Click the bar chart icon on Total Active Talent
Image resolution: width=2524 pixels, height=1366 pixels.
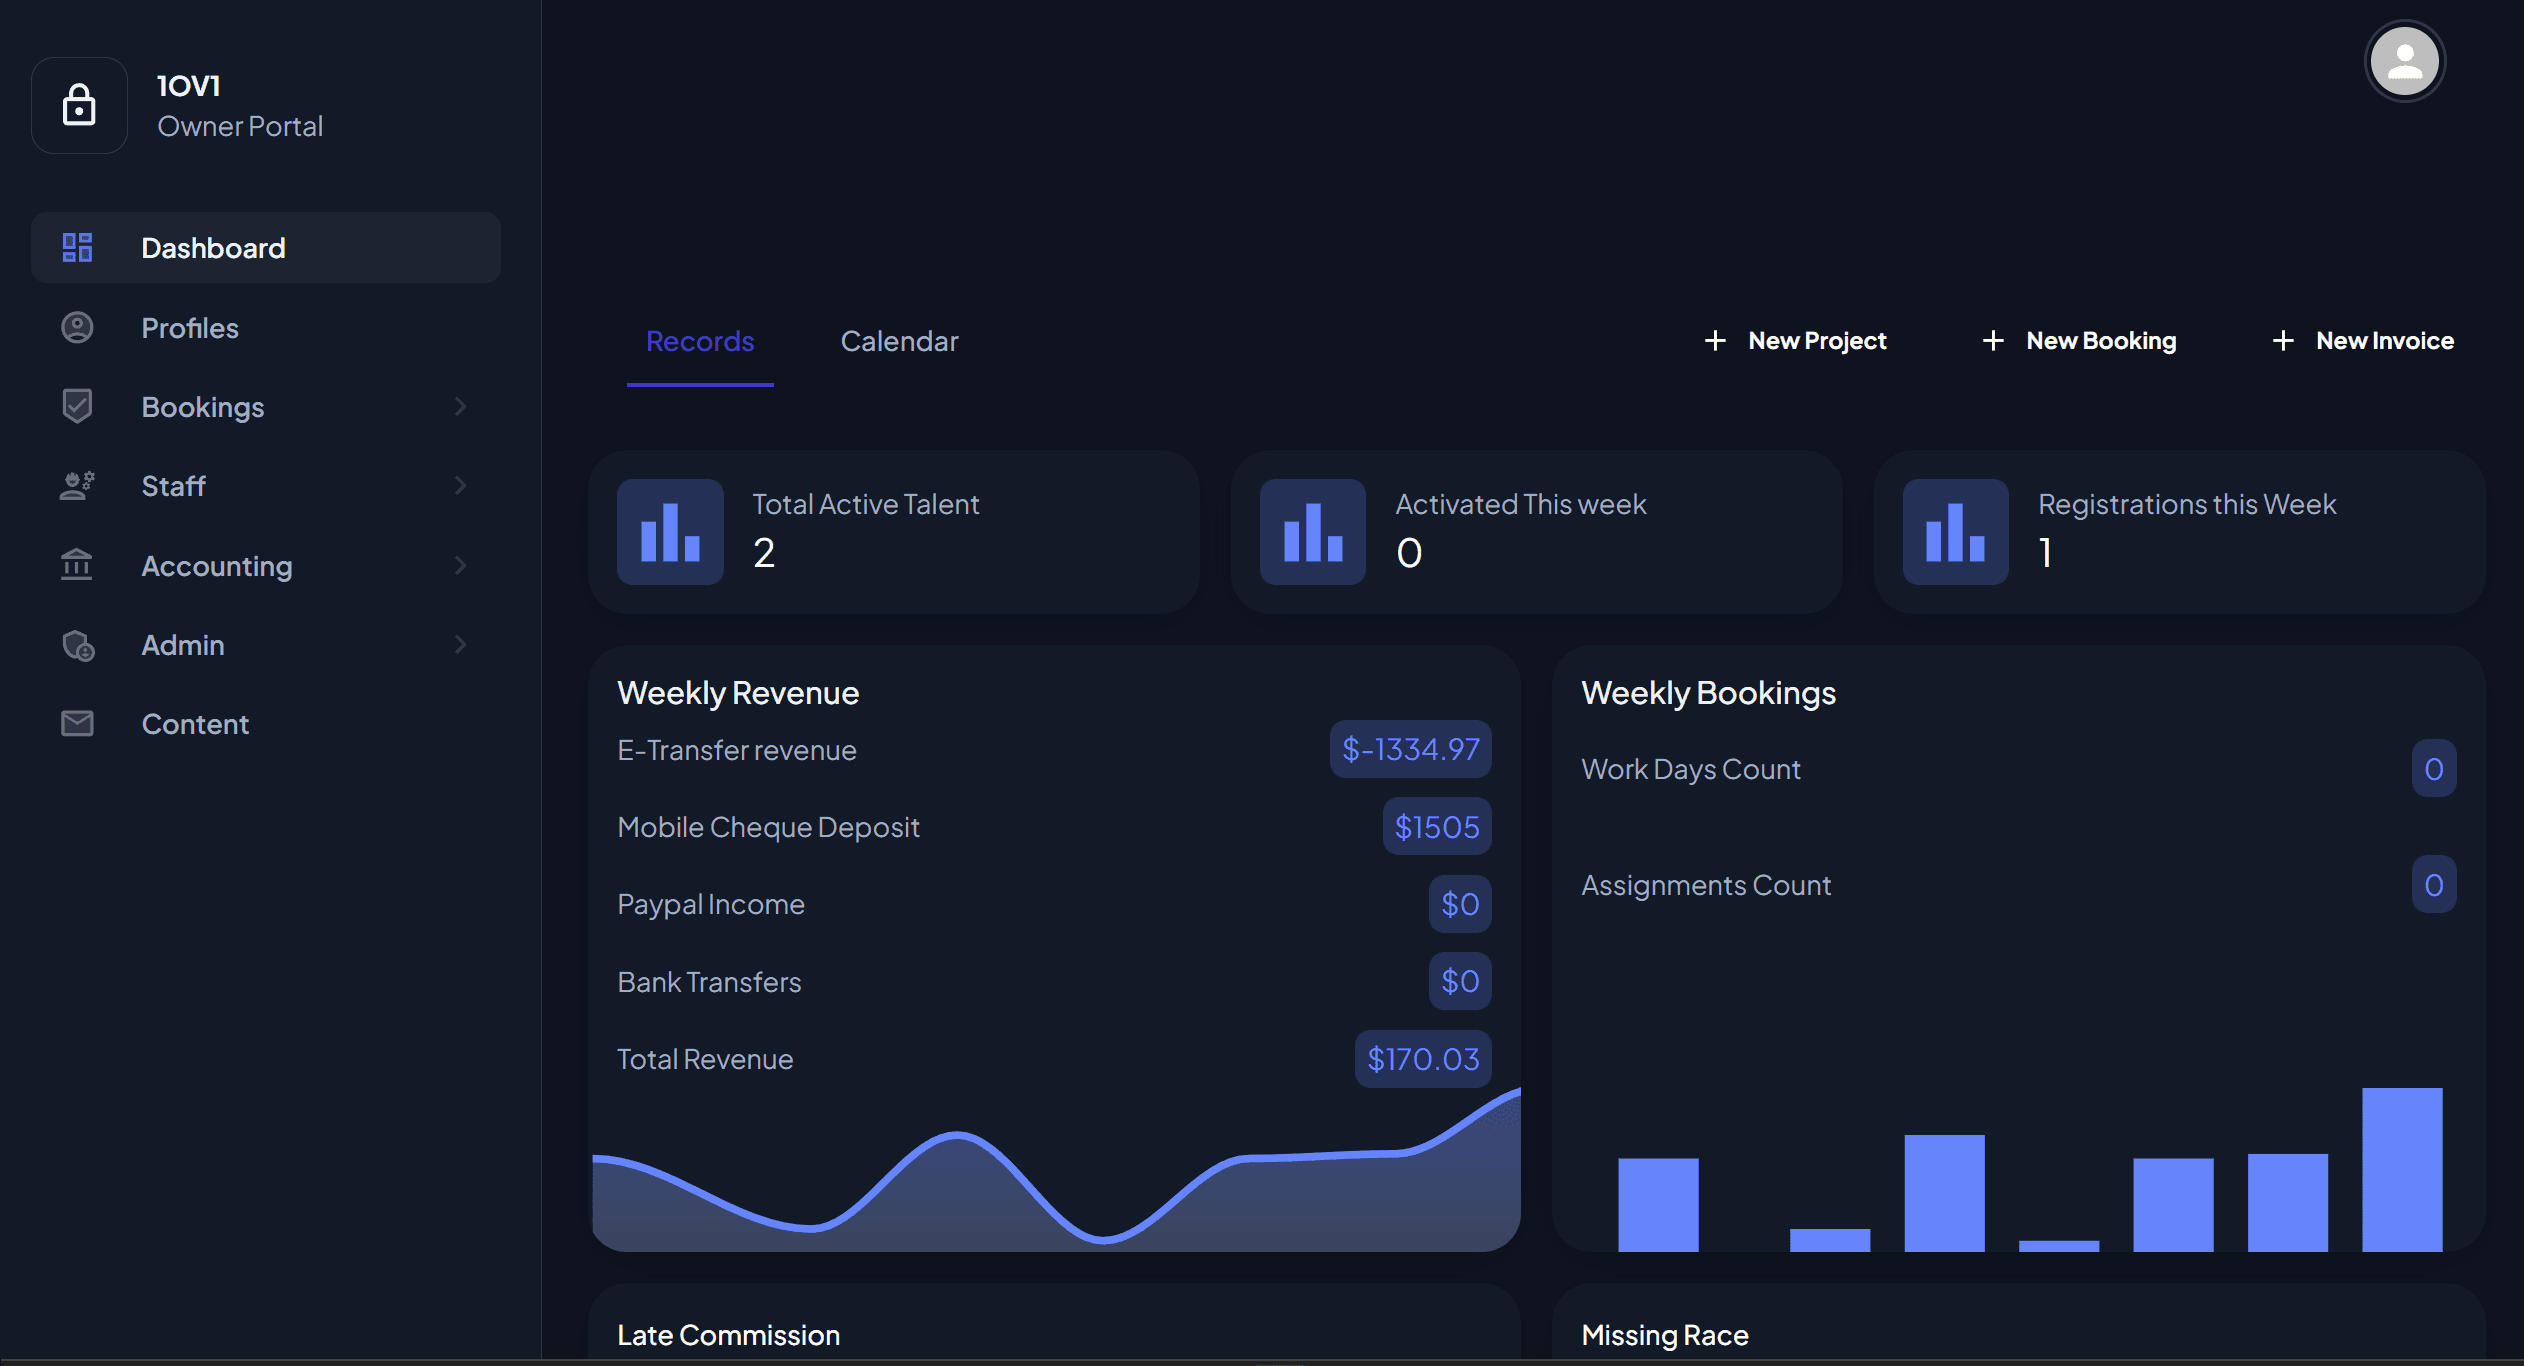(x=669, y=531)
